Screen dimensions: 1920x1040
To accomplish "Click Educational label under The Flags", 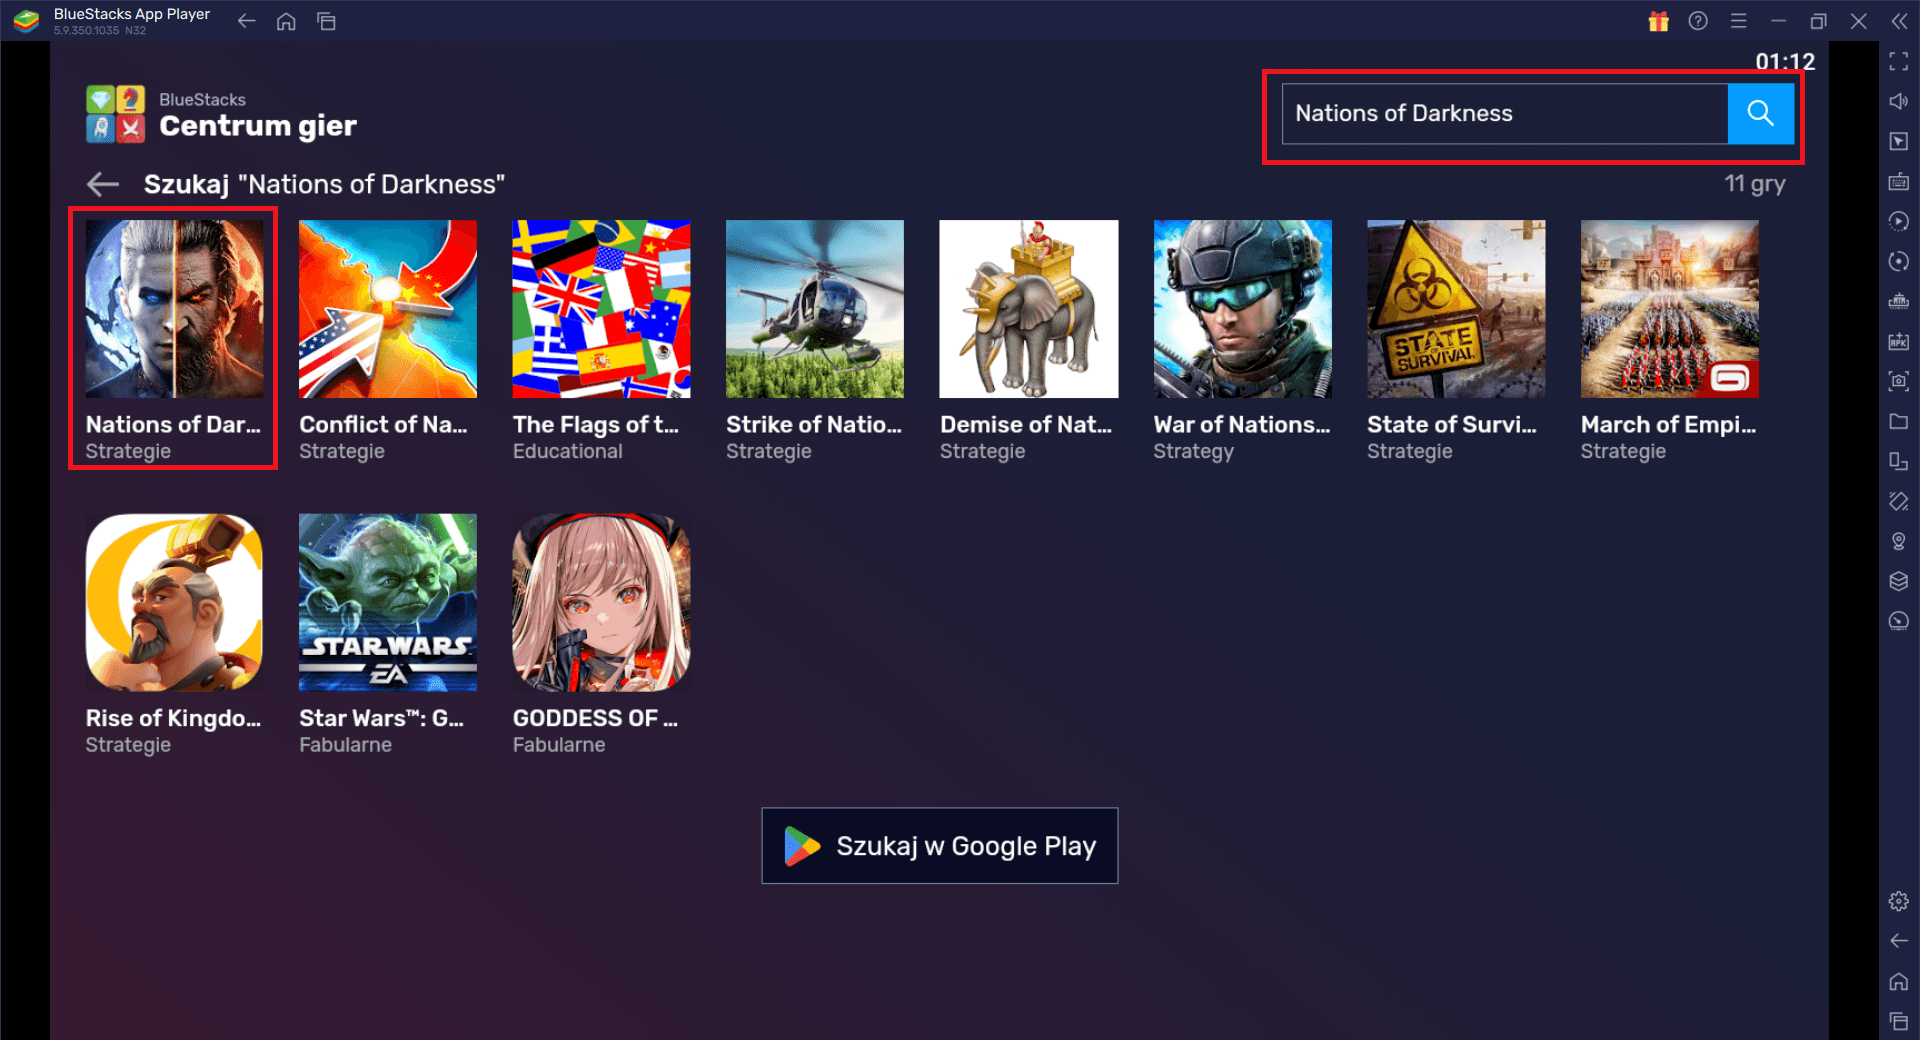I will pyautogui.click(x=568, y=452).
